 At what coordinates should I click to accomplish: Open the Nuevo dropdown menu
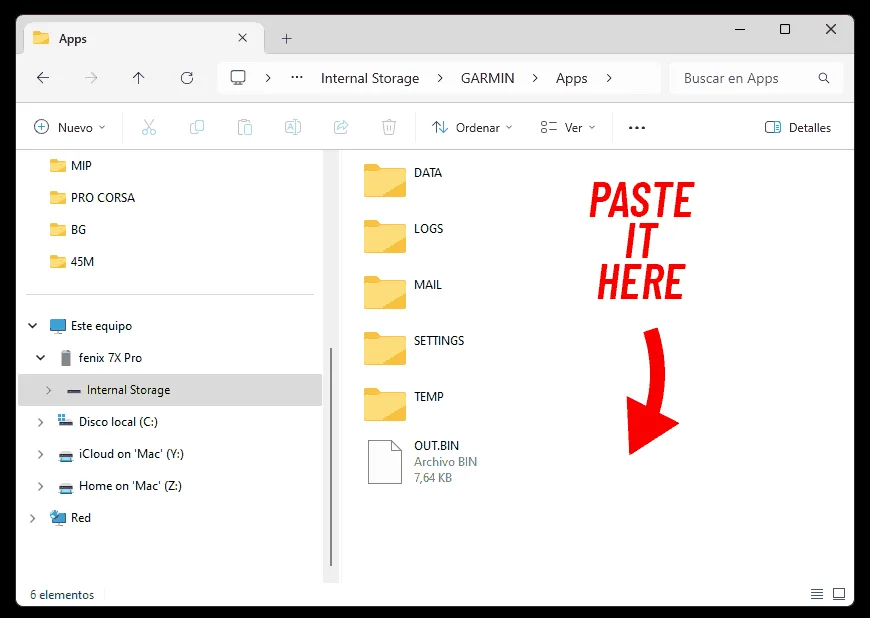pyautogui.click(x=69, y=127)
